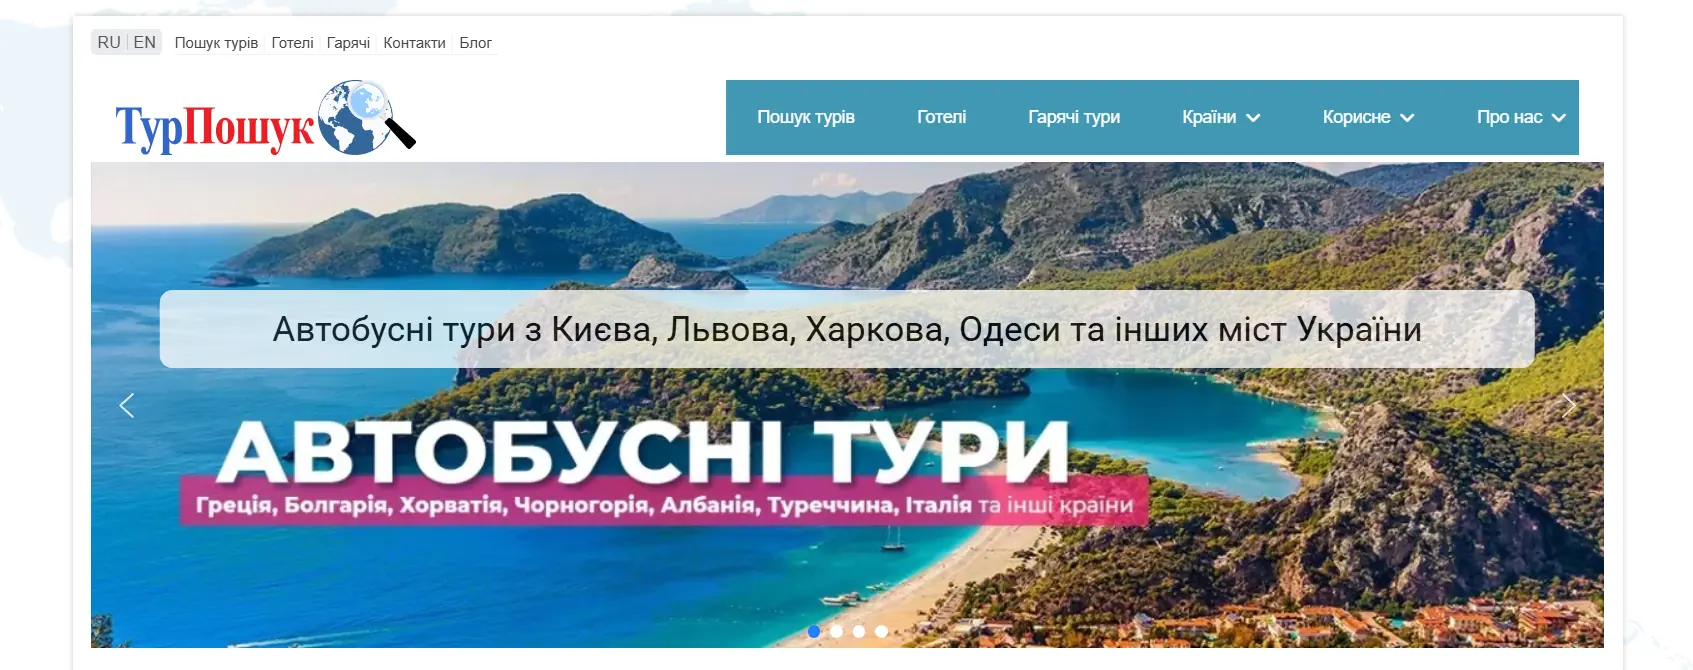Open the Контакти link in top bar
Viewport: 1693px width, 670px height.
point(414,43)
